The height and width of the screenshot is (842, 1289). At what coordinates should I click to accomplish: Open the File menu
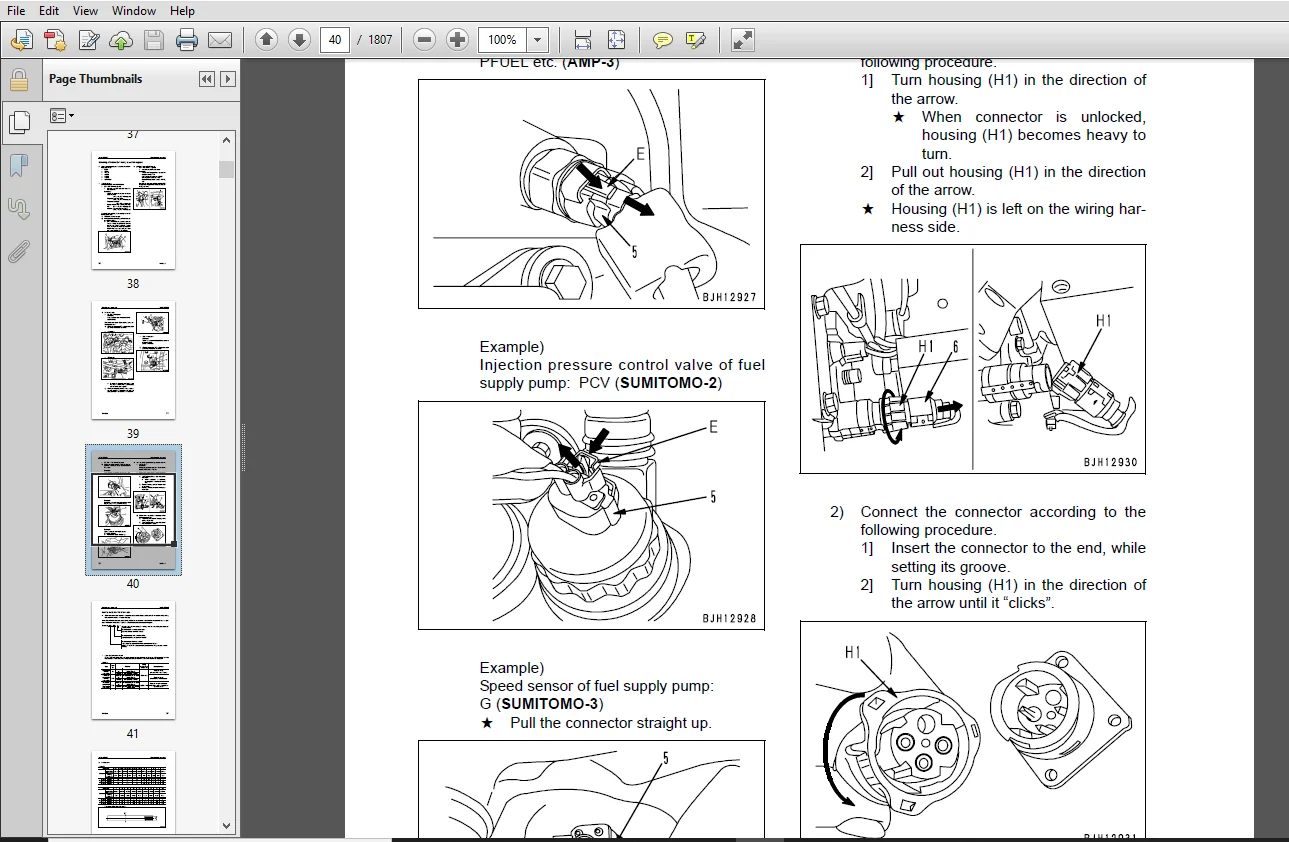(x=16, y=10)
